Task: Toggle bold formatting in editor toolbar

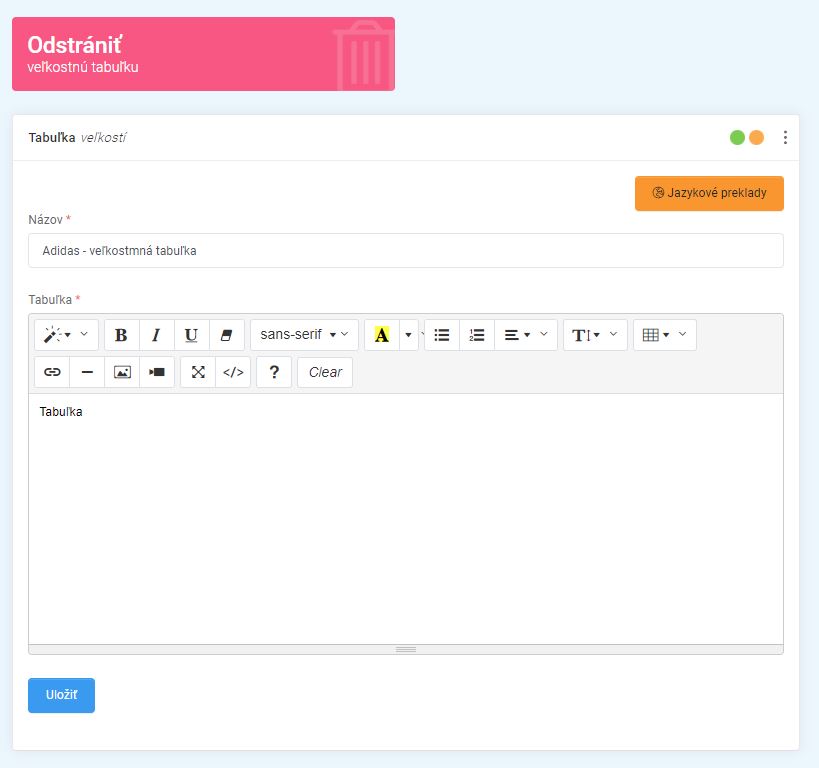Action: (122, 335)
